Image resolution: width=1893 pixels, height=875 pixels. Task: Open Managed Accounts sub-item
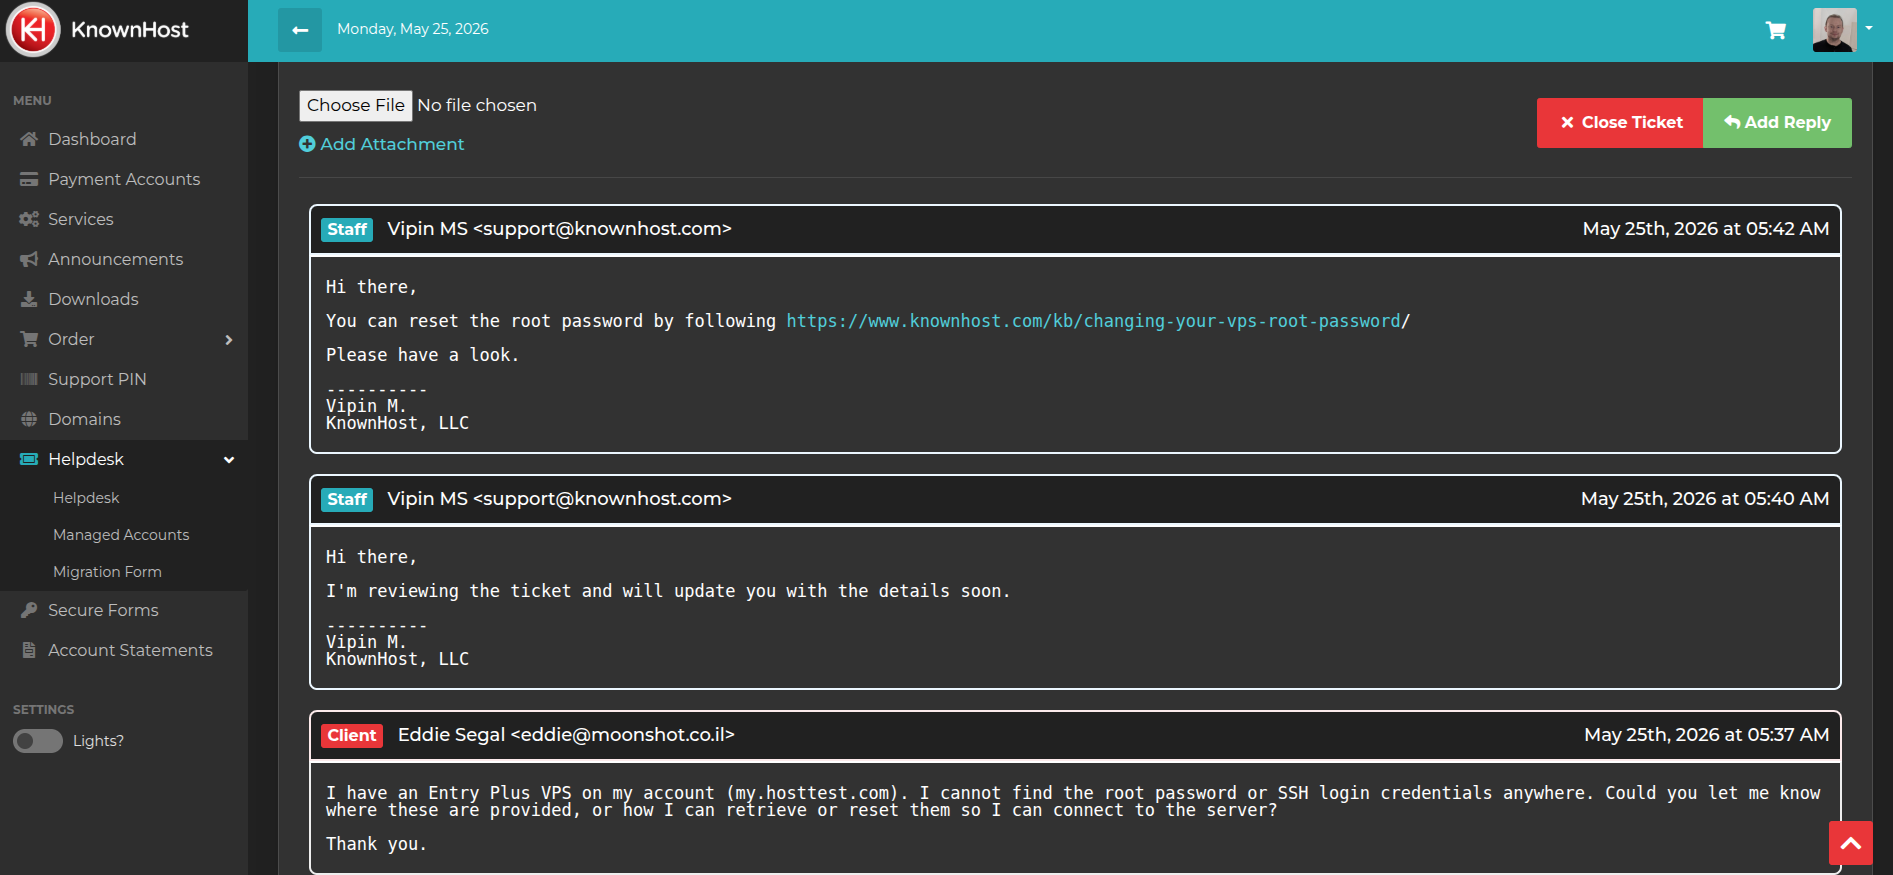[x=121, y=535]
